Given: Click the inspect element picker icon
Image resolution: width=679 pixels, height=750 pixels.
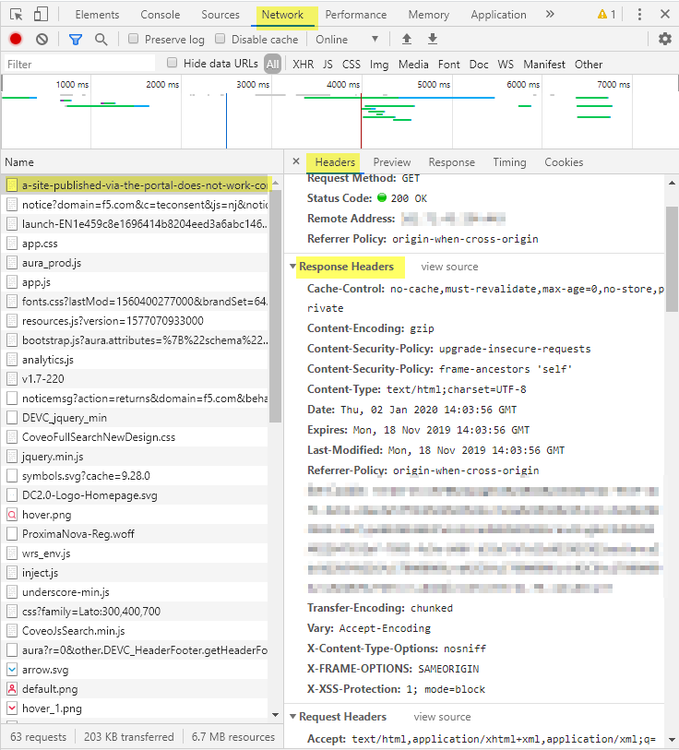Looking at the screenshot, I should click(14, 14).
